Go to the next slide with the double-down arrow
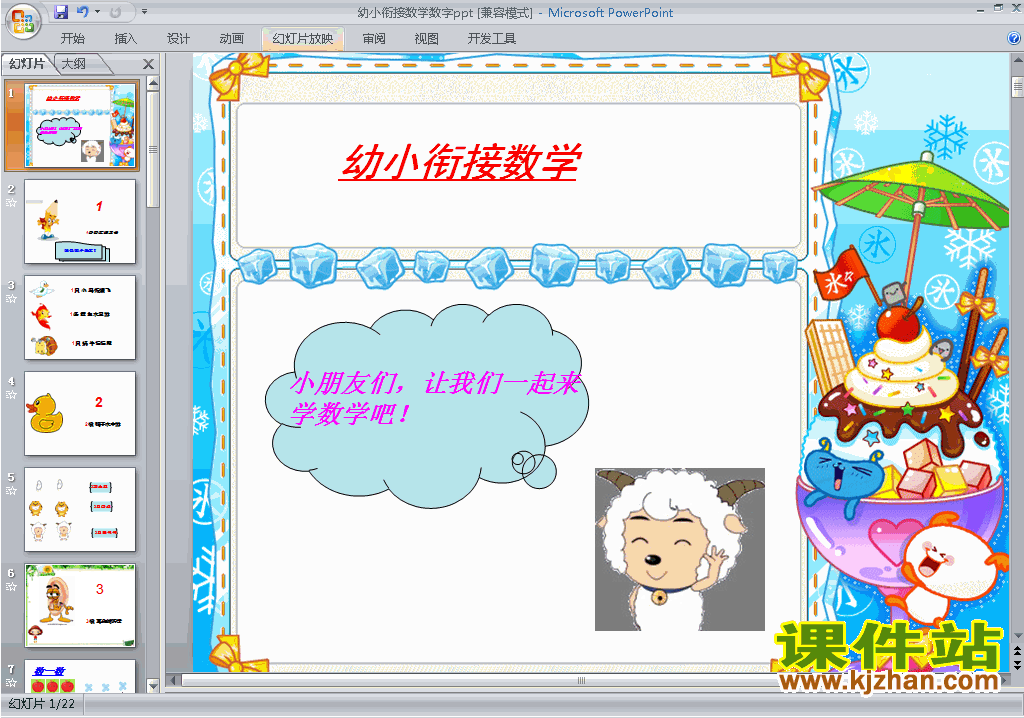This screenshot has height=718, width=1024. 1017,664
